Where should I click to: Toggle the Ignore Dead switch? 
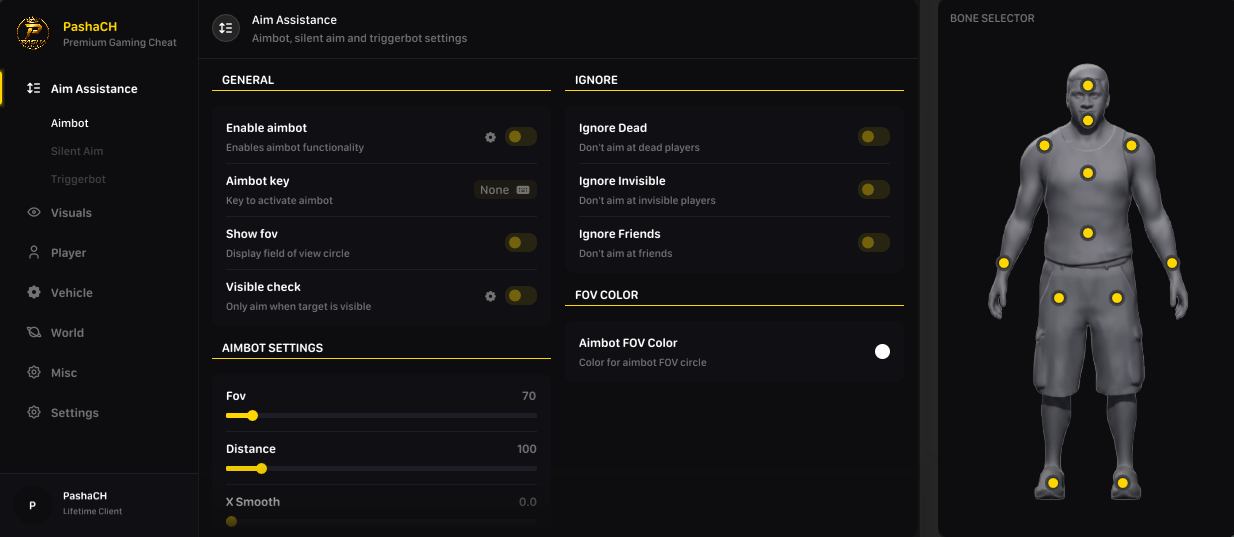(x=874, y=137)
